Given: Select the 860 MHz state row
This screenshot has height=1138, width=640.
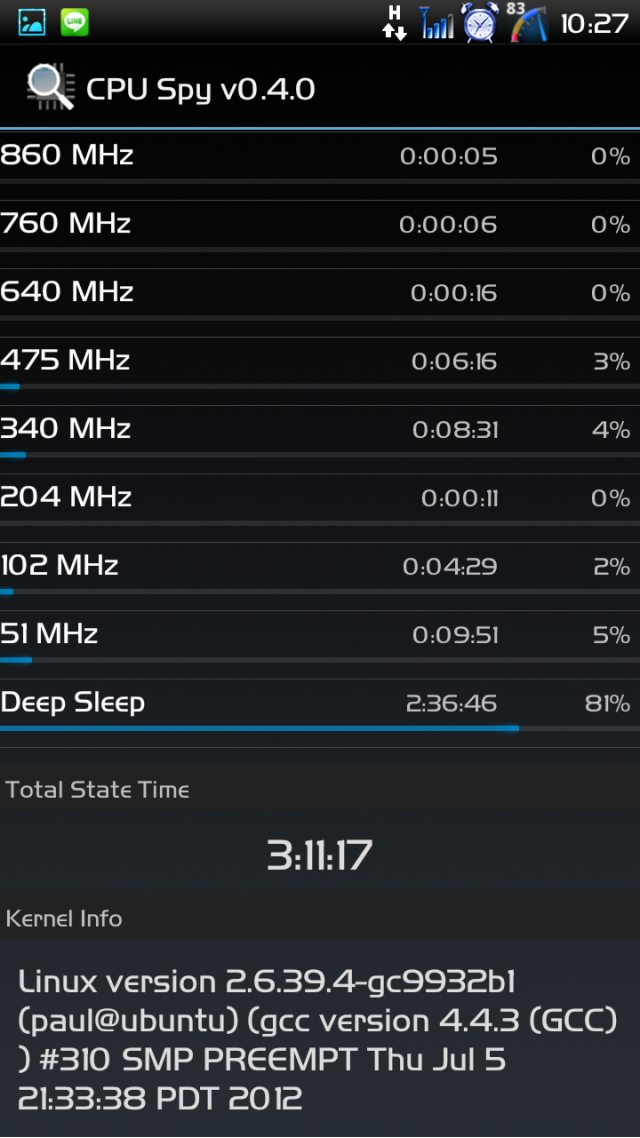Looking at the screenshot, I should (x=320, y=165).
